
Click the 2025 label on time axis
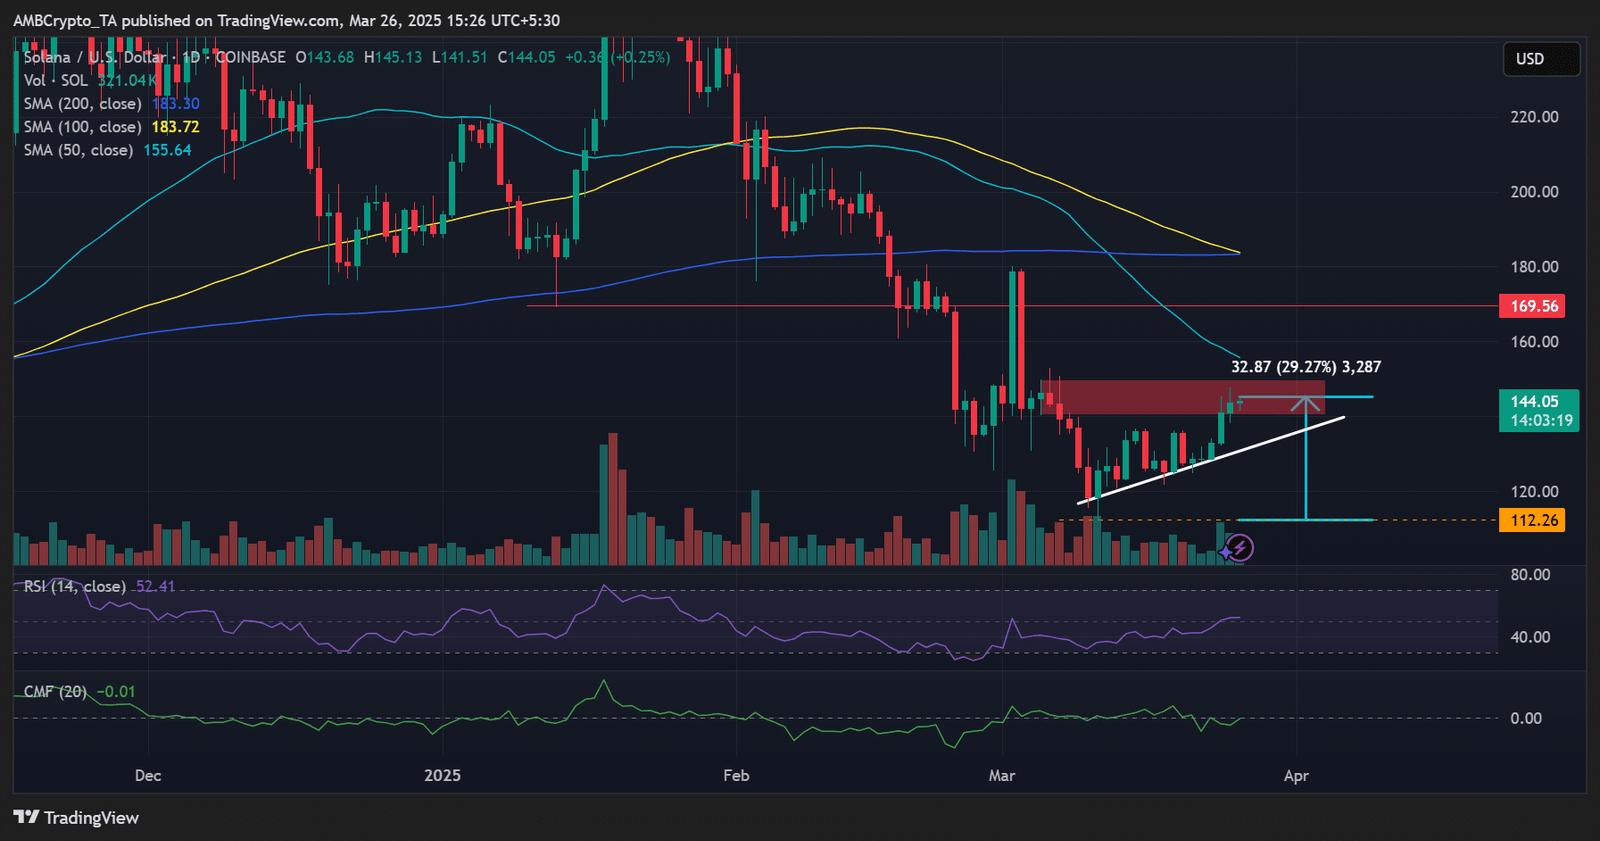pyautogui.click(x=442, y=775)
